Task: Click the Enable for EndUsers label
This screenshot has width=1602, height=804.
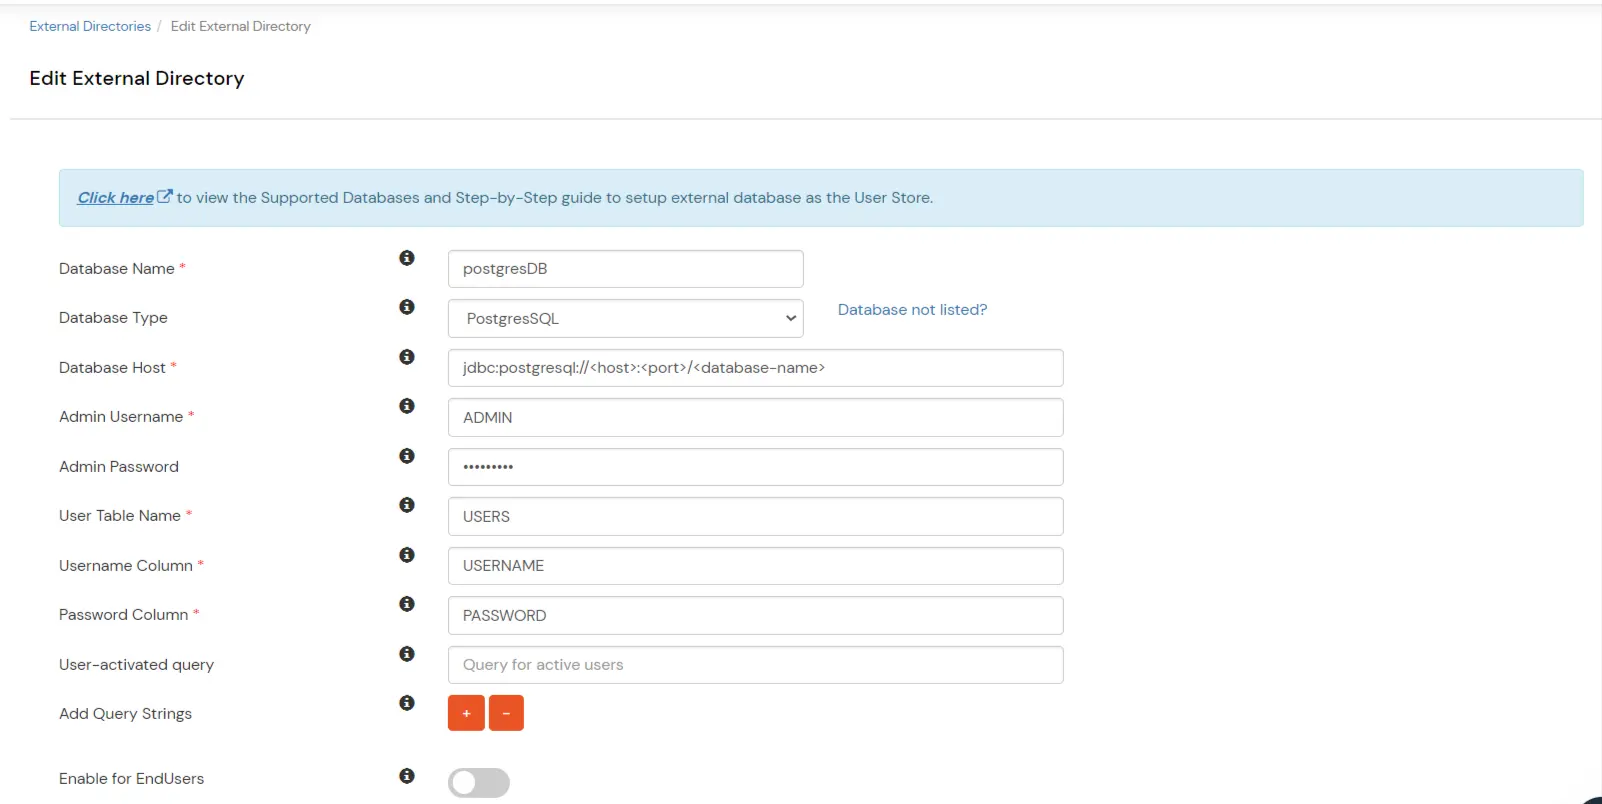Action: click(x=132, y=778)
